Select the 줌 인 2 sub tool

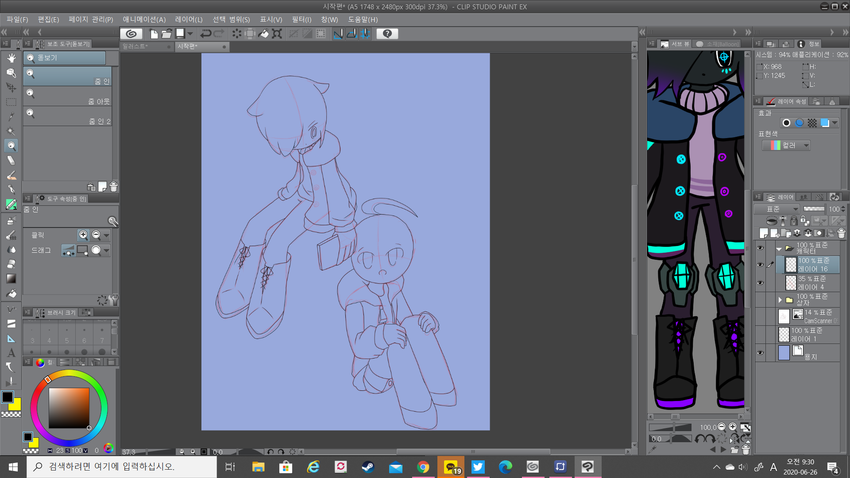click(67, 117)
